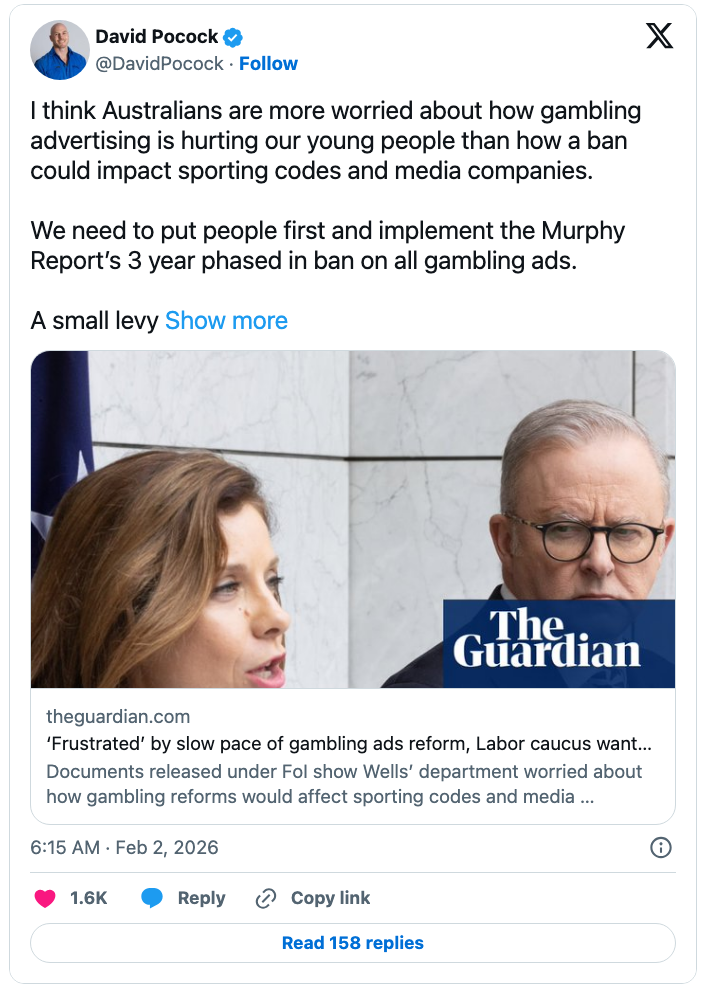Expand the tweet with Show more
The width and height of the screenshot is (704, 993).
pos(226,321)
